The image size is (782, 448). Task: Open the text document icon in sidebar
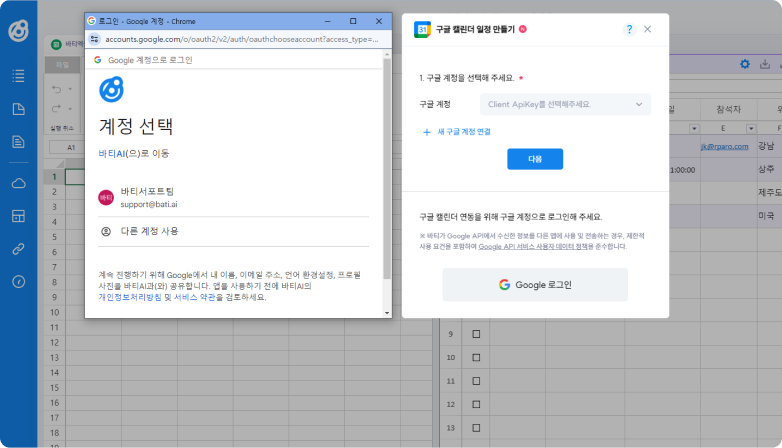18,142
